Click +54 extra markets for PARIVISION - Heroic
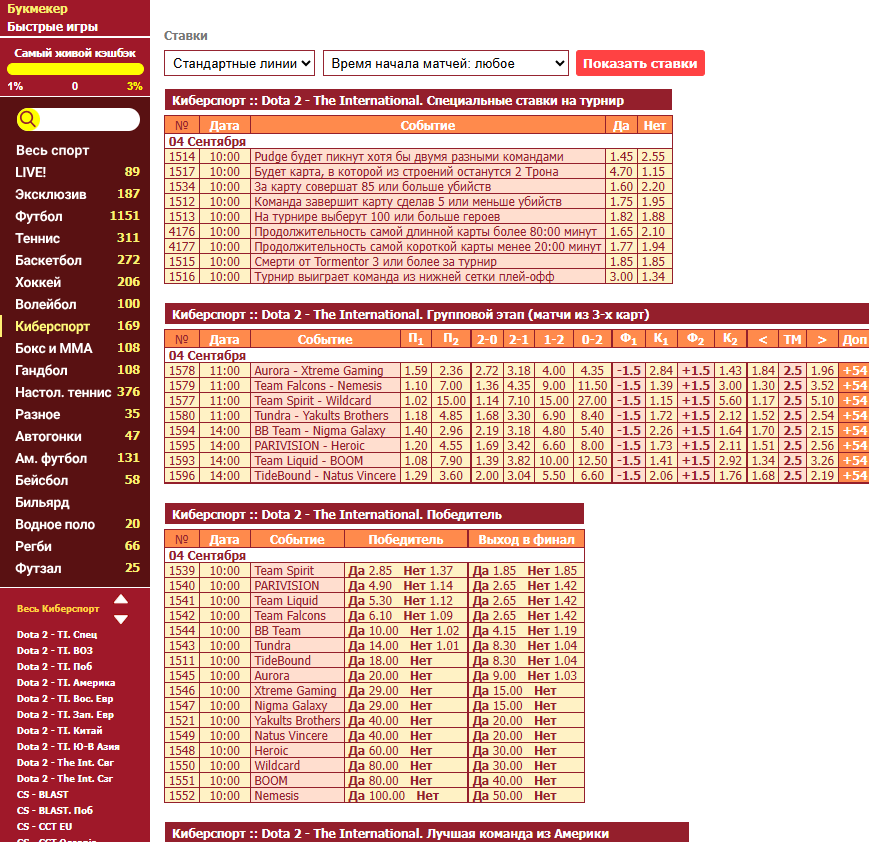869x842 pixels. coord(854,446)
